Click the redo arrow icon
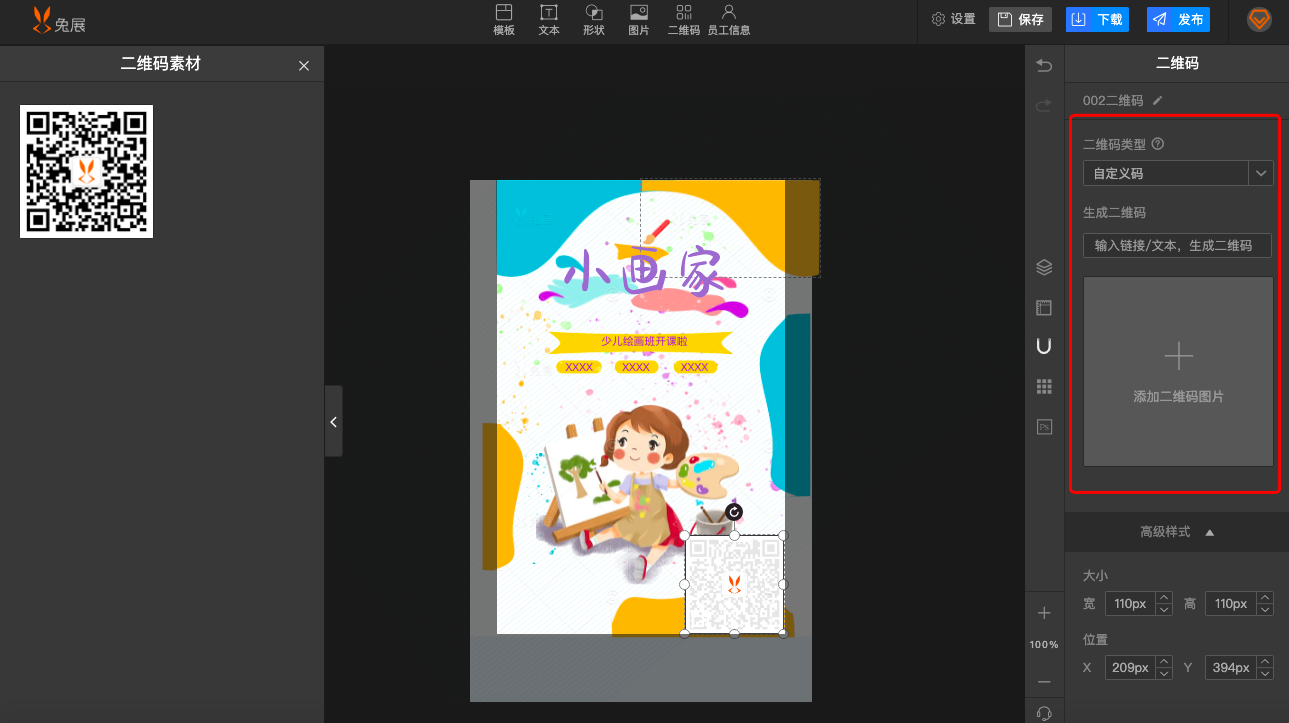 click(x=1044, y=105)
